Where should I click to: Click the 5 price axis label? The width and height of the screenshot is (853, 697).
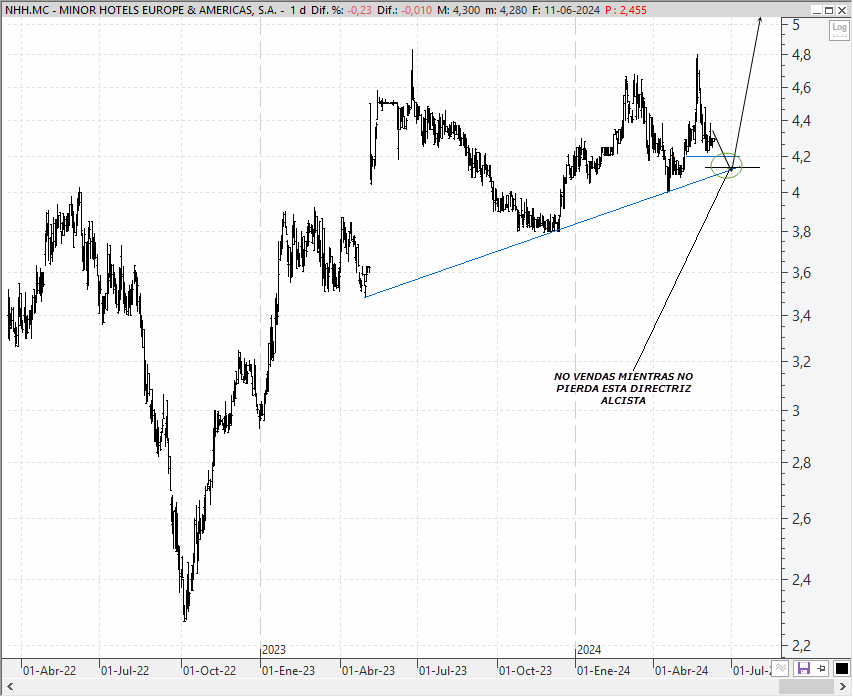click(x=796, y=25)
